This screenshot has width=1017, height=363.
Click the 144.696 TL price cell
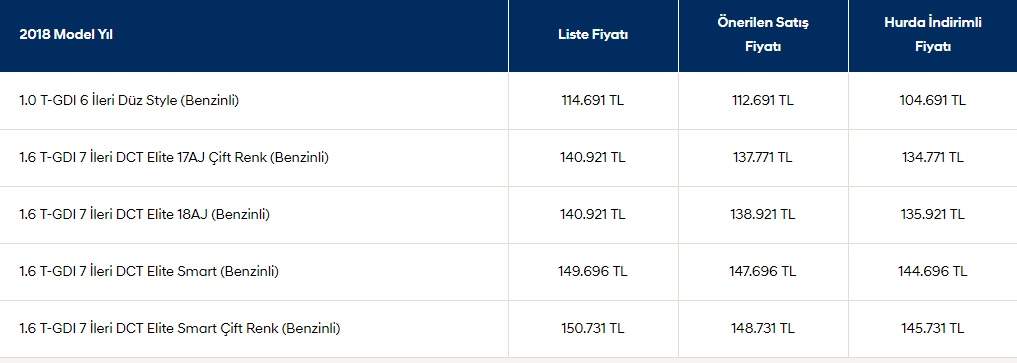(933, 272)
